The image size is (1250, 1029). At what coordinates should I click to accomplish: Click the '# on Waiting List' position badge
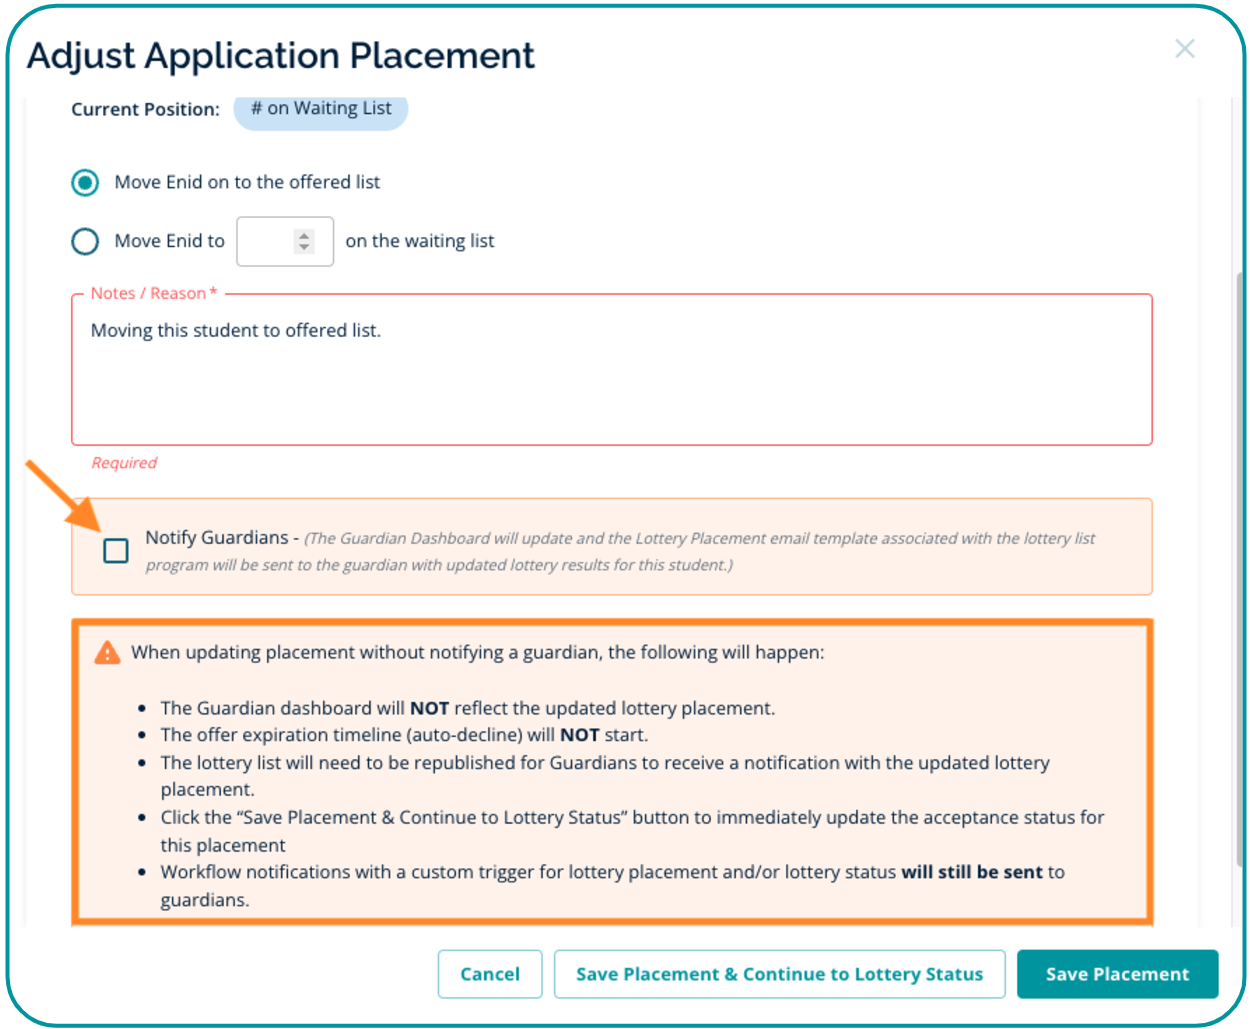tap(321, 109)
